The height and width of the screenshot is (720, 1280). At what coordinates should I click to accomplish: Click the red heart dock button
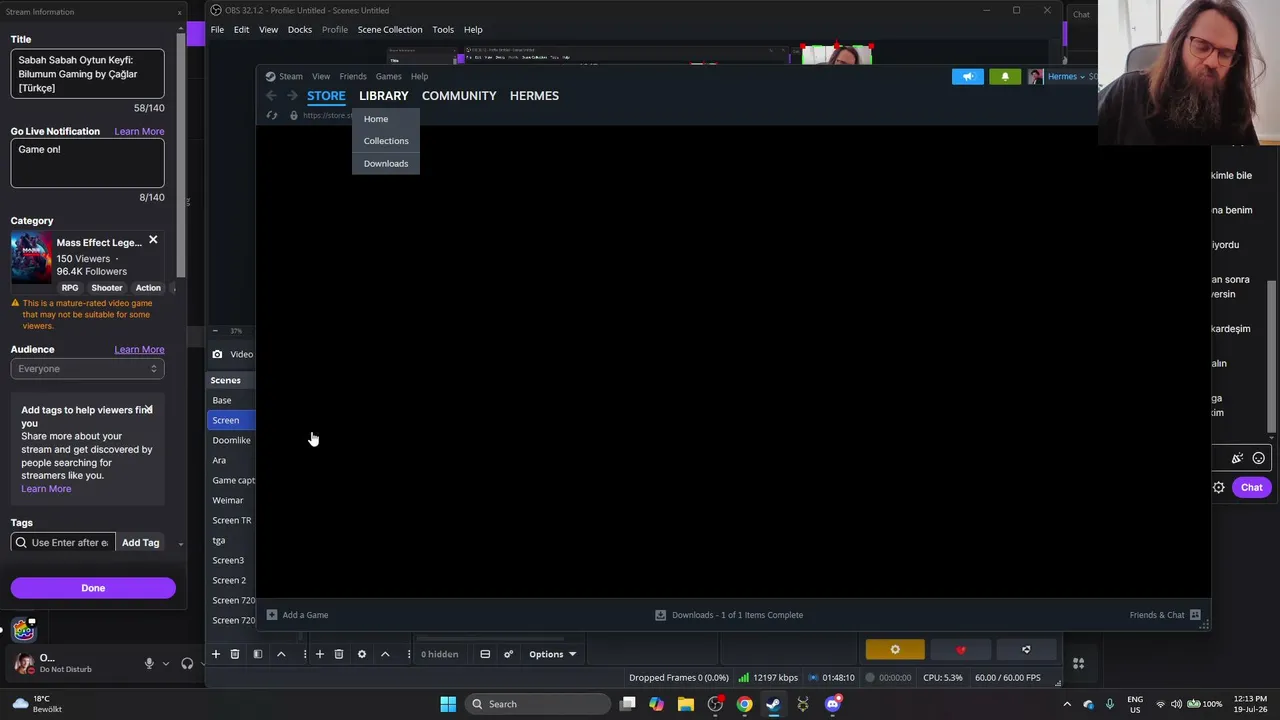961,650
